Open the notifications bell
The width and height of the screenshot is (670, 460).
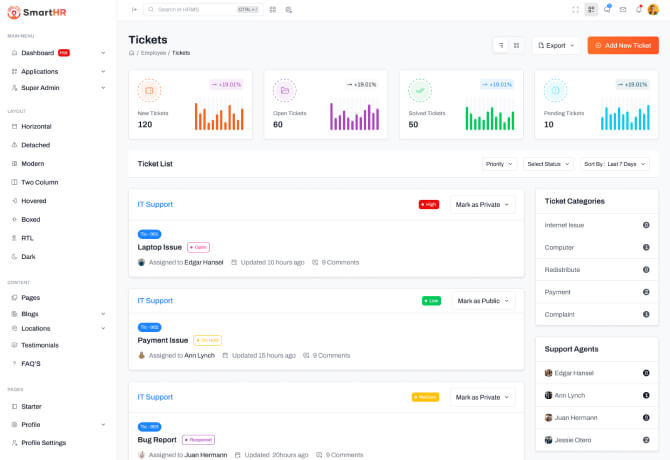pyautogui.click(x=638, y=9)
